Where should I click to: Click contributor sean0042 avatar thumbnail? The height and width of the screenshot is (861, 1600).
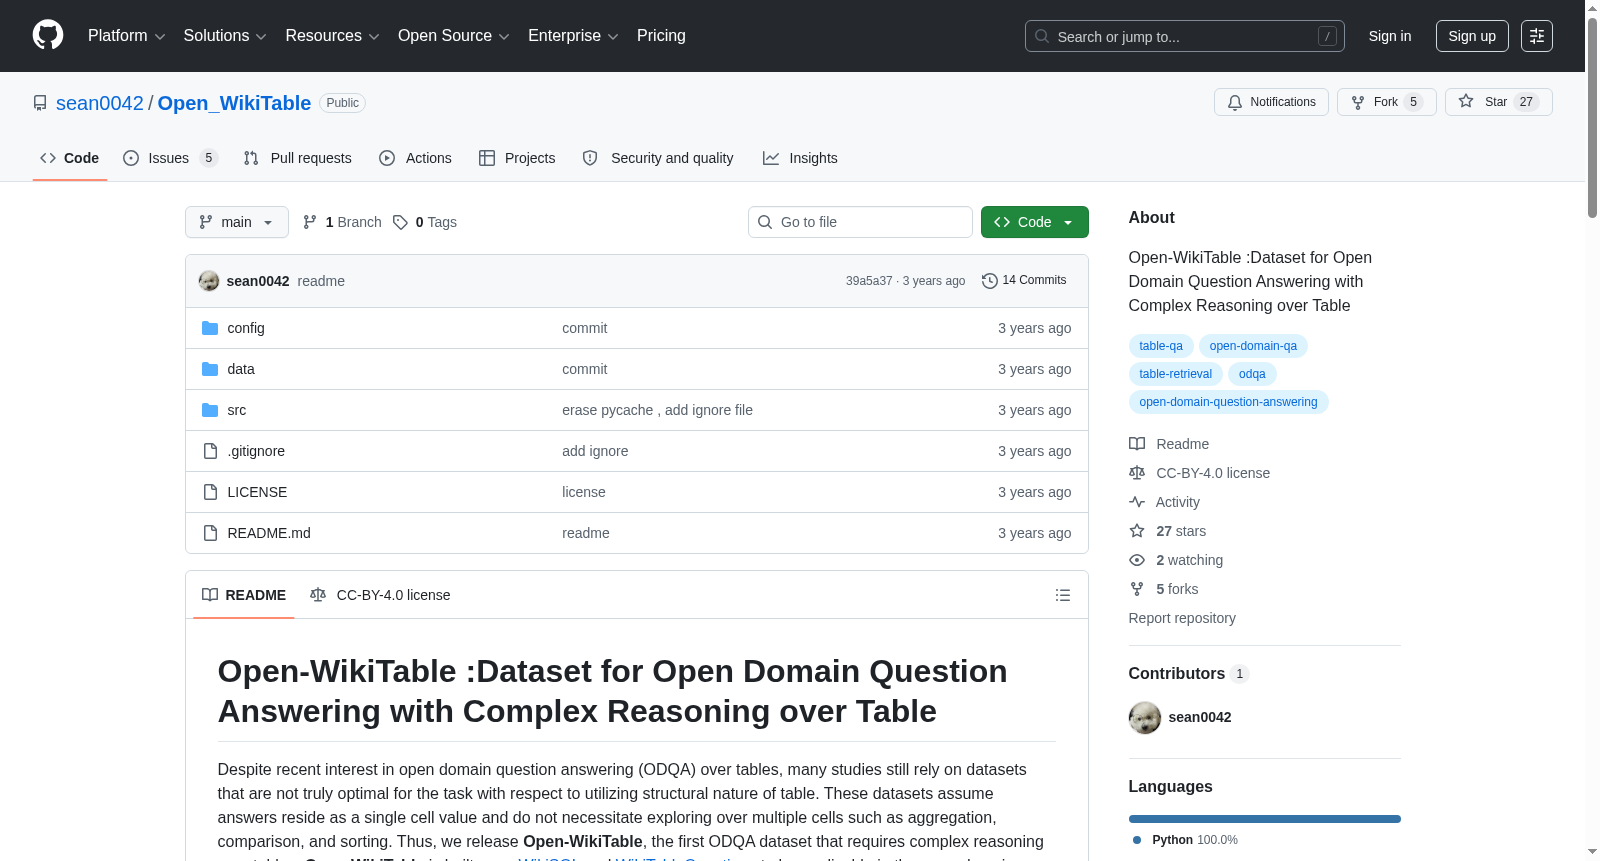tap(1145, 717)
